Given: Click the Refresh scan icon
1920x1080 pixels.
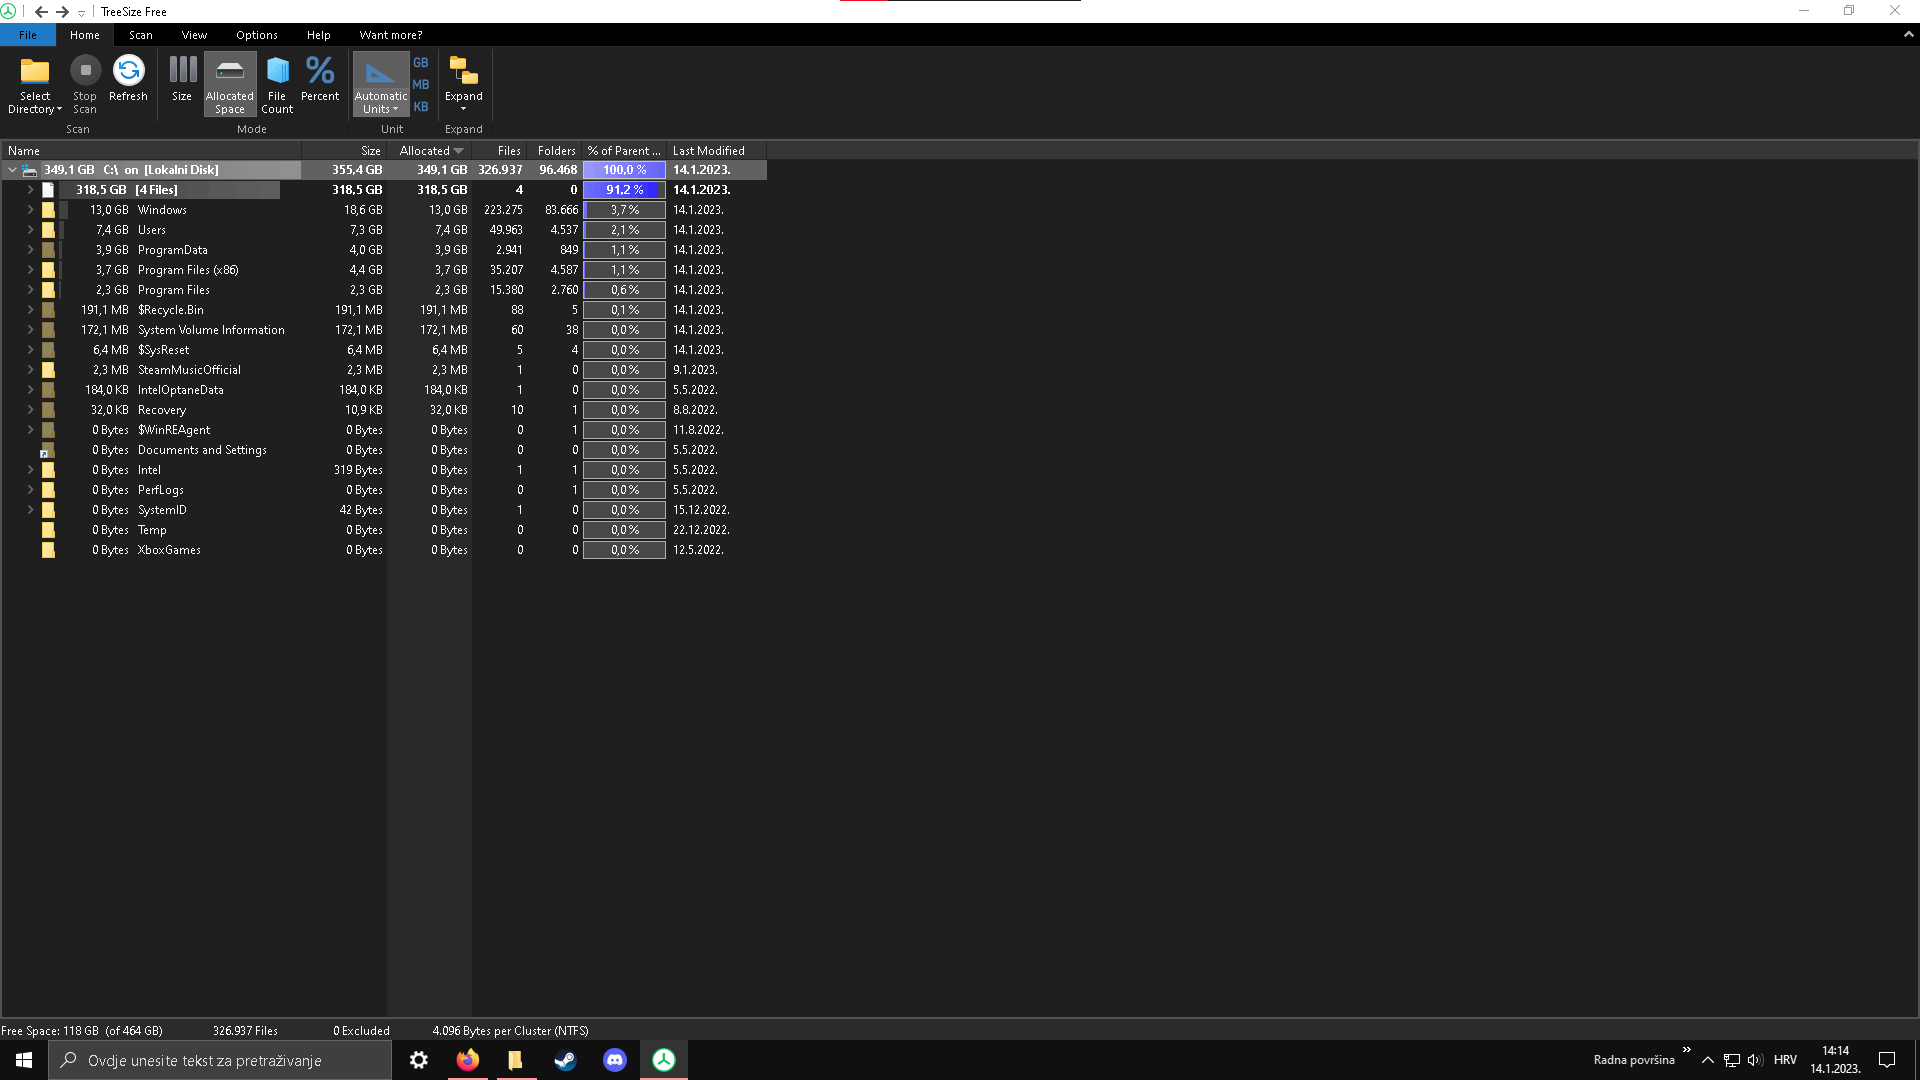Looking at the screenshot, I should click(128, 71).
